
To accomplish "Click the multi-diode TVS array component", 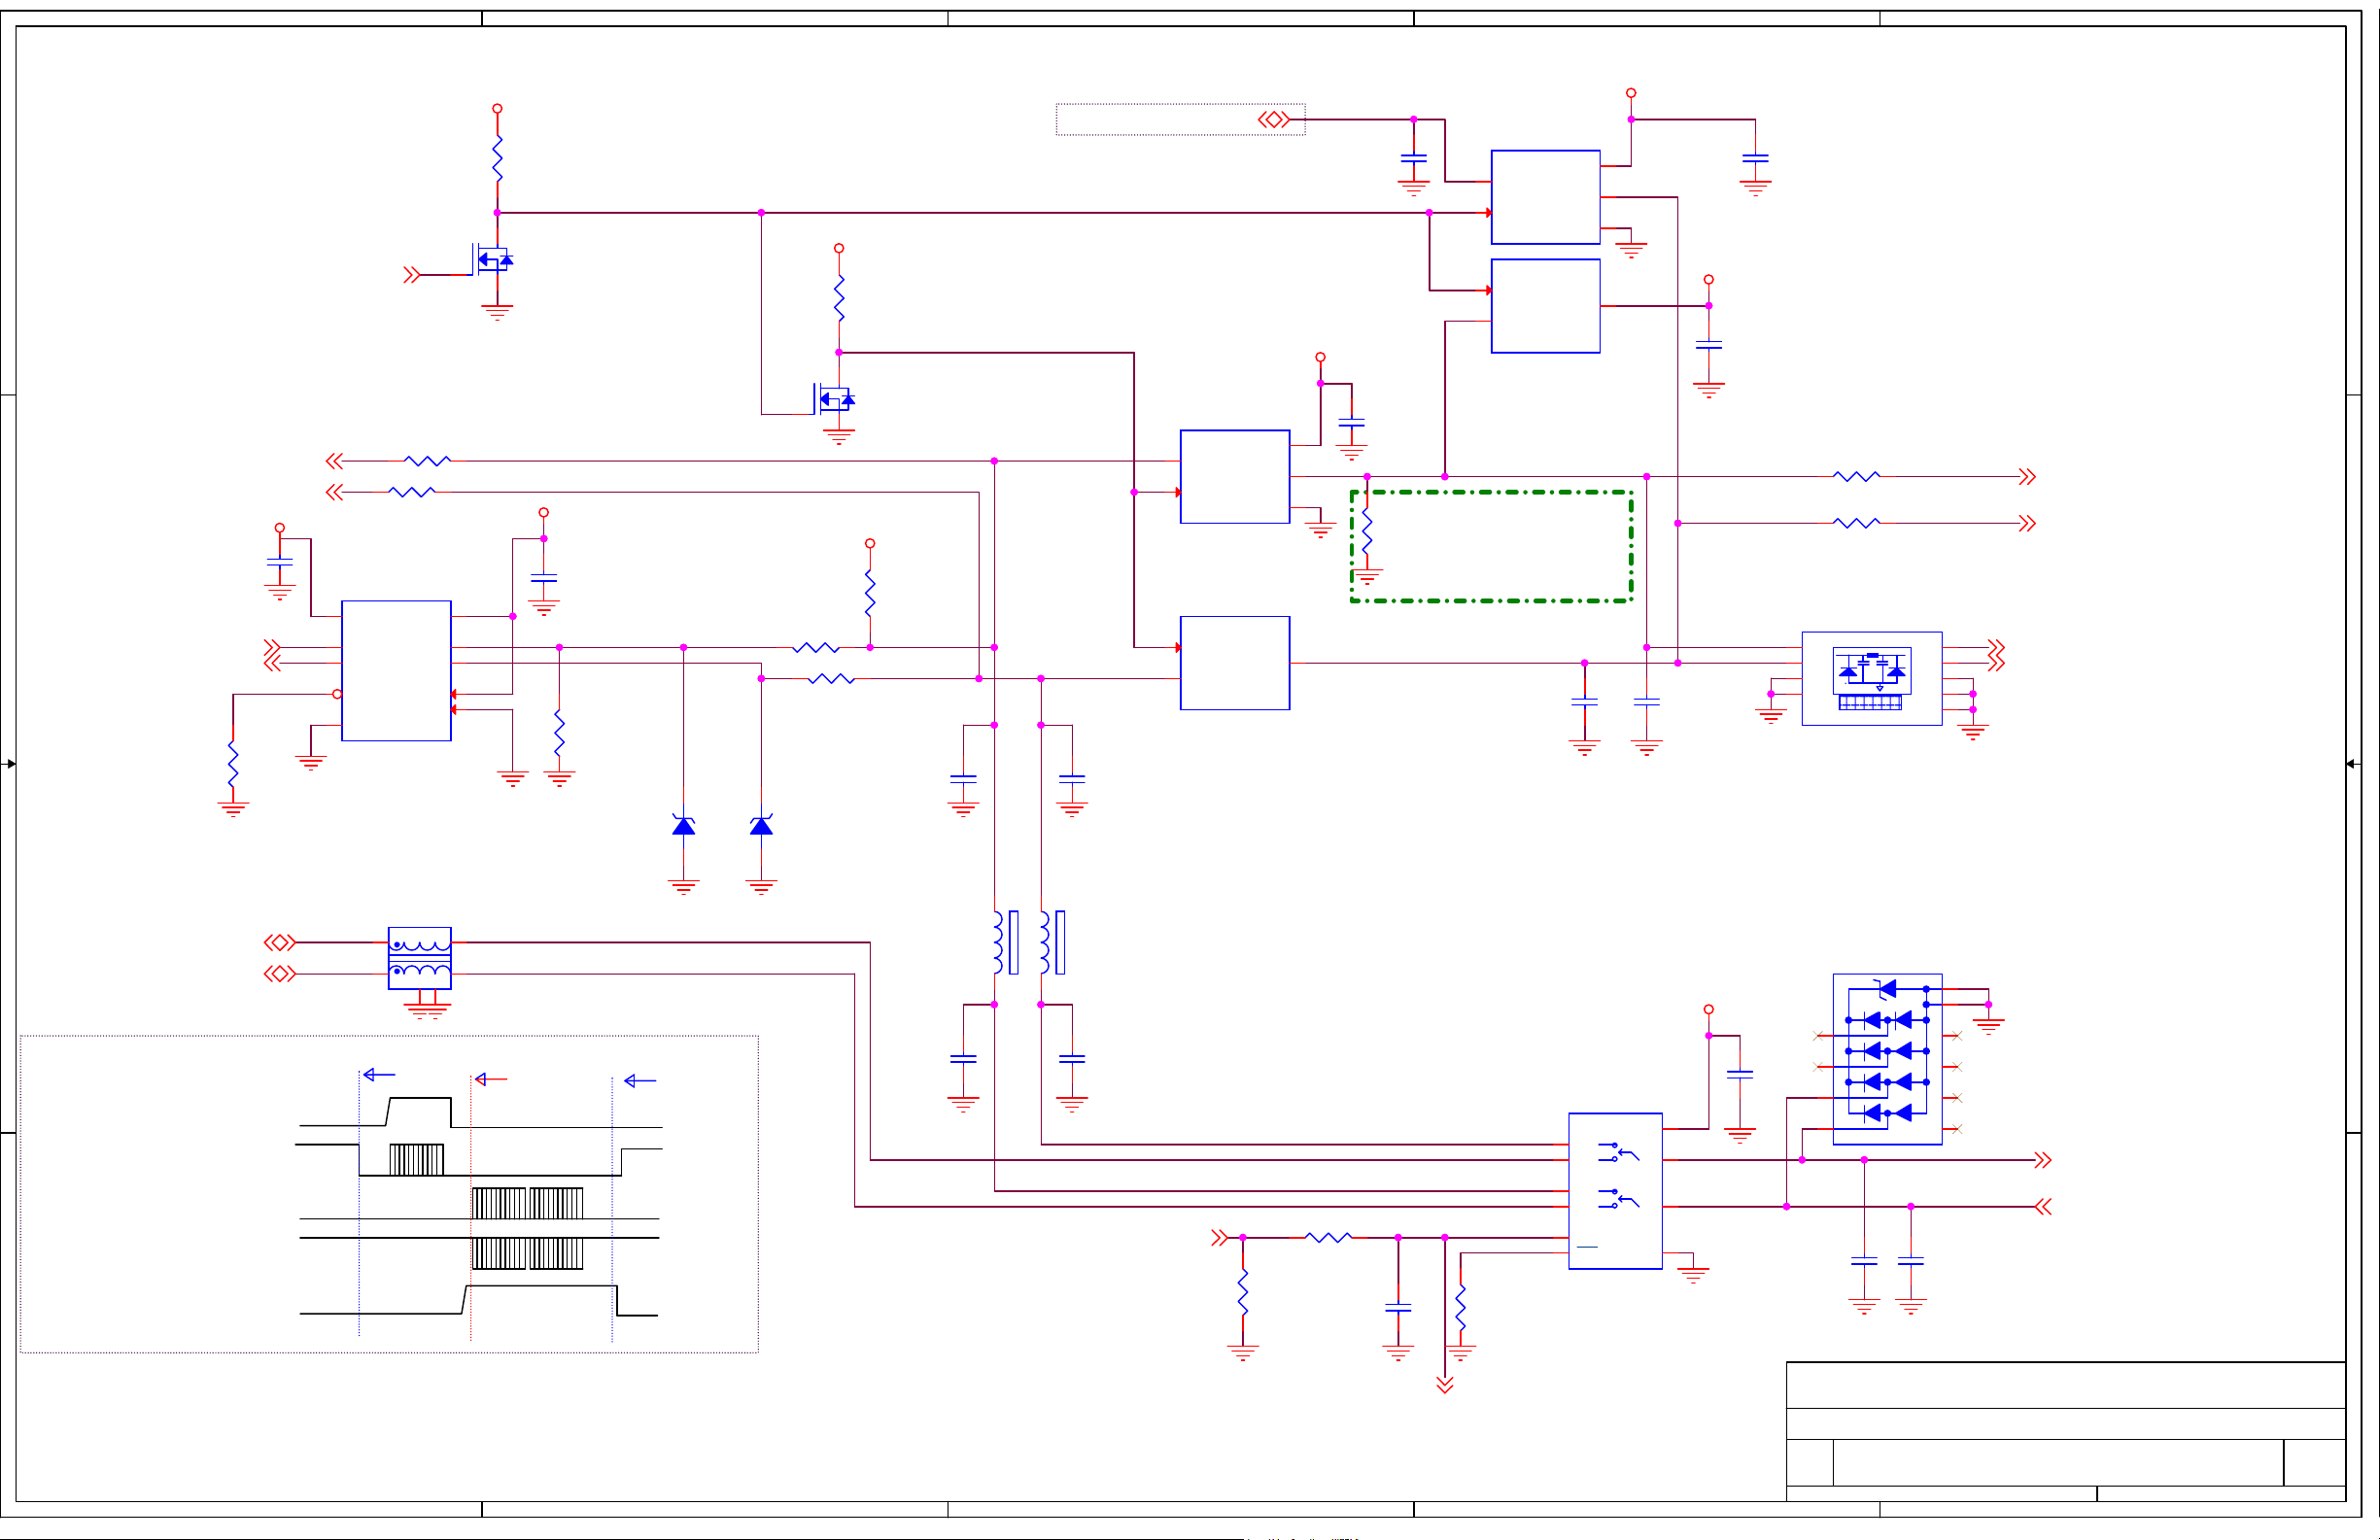I will (x=1887, y=1059).
